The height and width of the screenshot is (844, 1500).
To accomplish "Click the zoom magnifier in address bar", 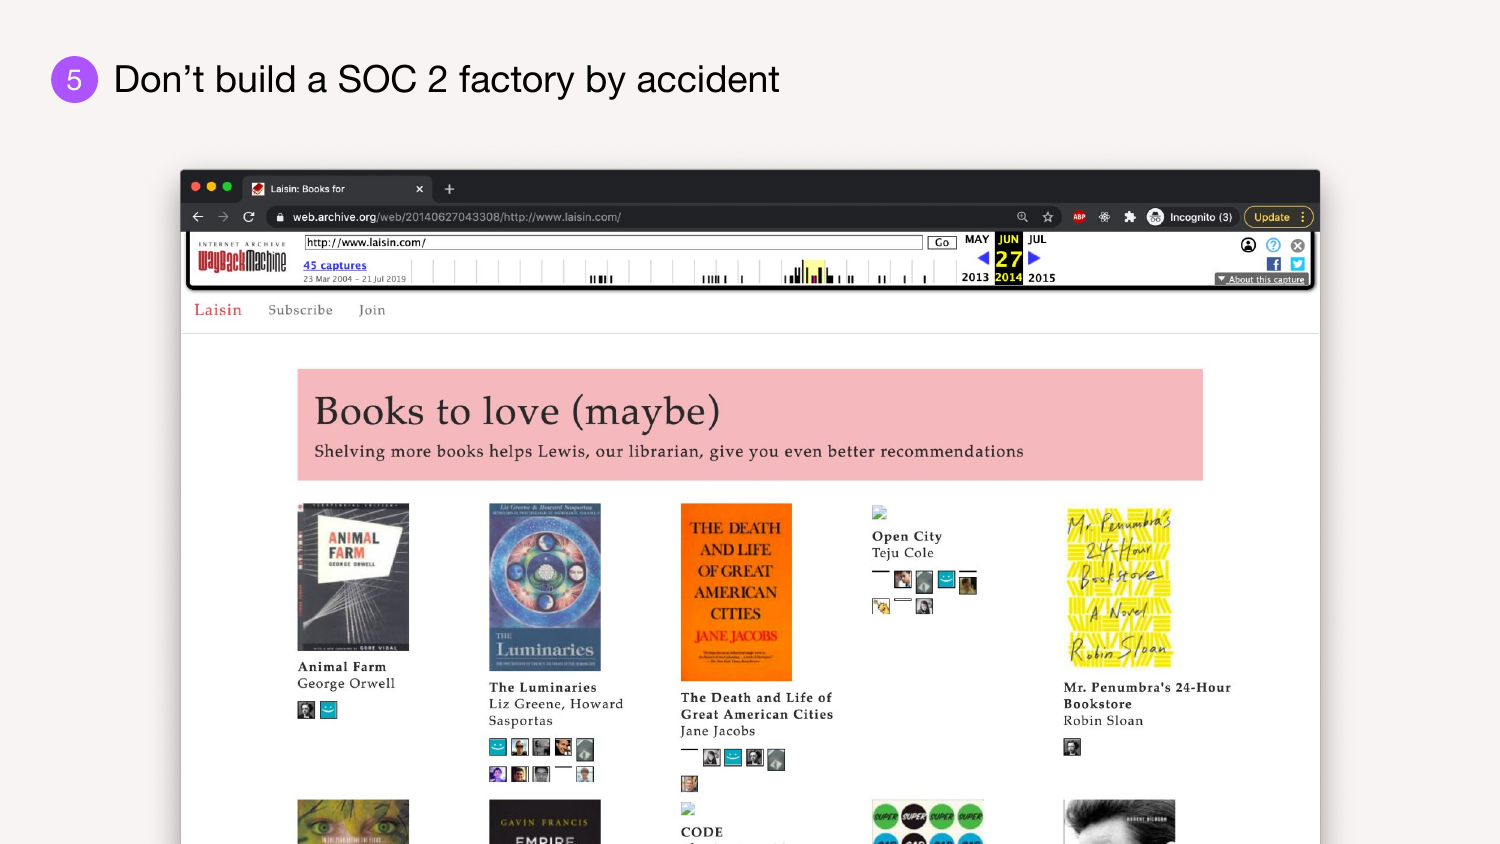I will [x=1022, y=217].
